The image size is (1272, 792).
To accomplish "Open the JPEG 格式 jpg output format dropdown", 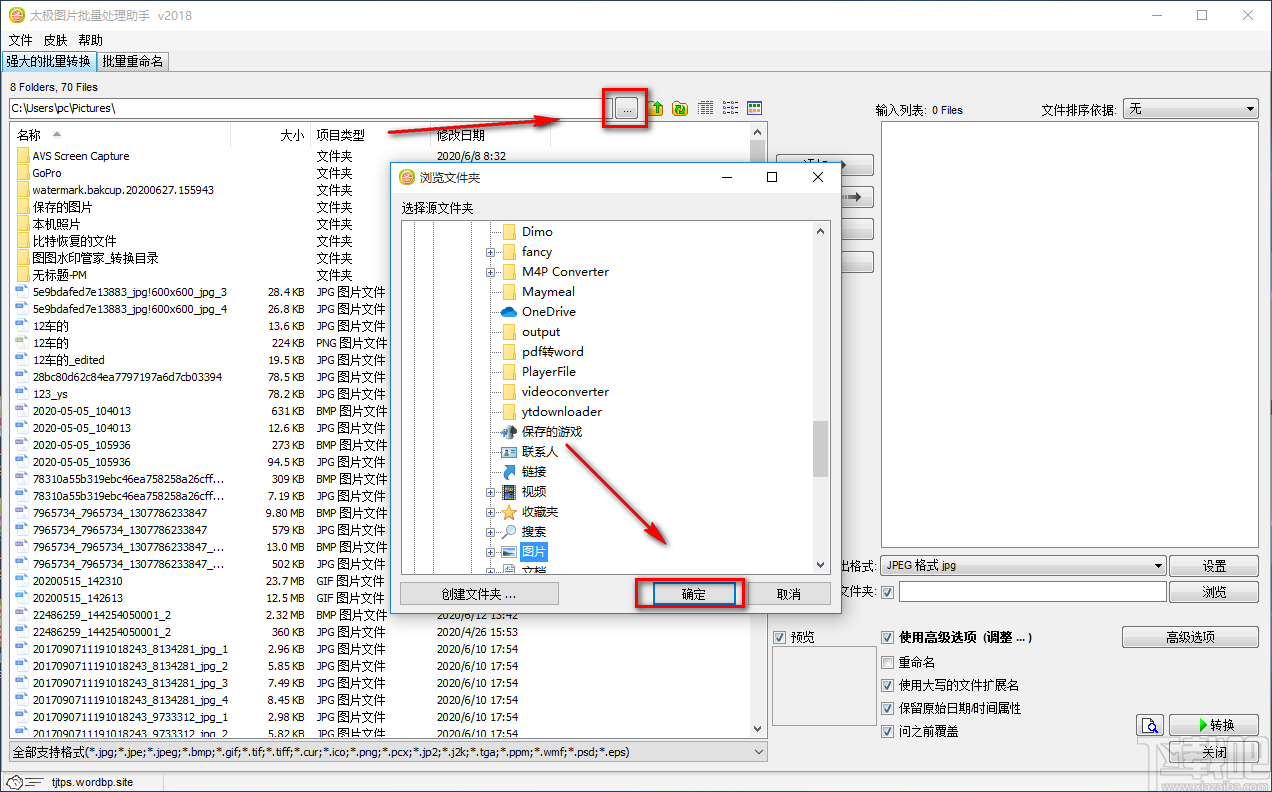I will click(x=1023, y=566).
